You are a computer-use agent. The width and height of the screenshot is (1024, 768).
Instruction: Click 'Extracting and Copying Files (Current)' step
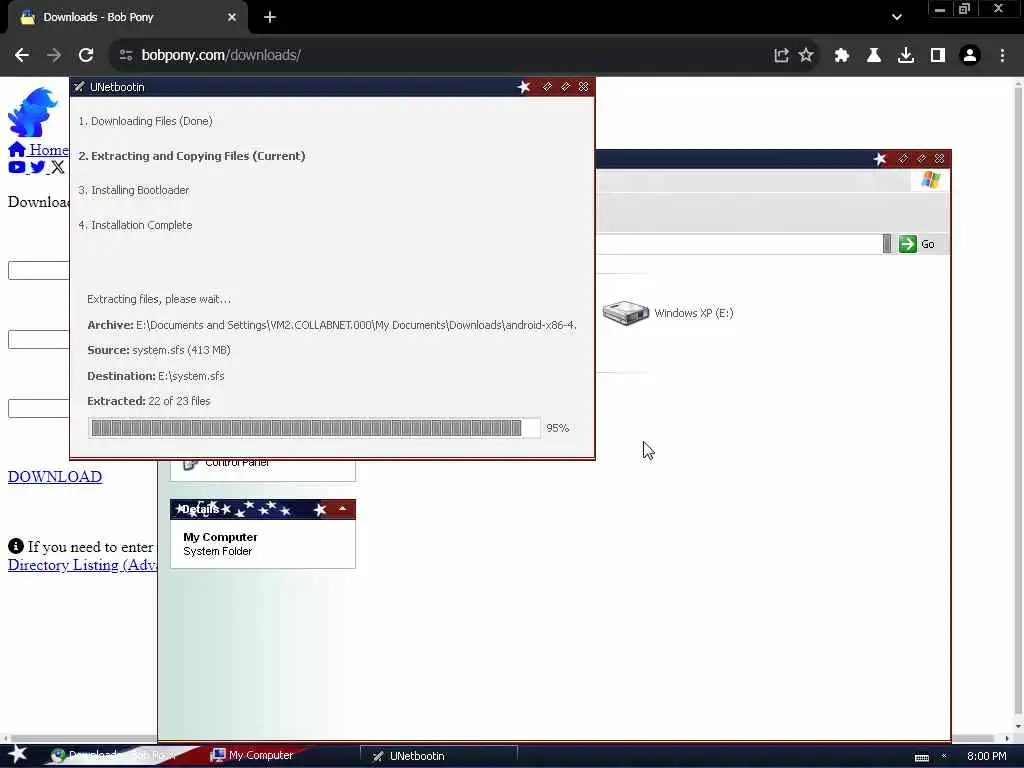pos(192,156)
